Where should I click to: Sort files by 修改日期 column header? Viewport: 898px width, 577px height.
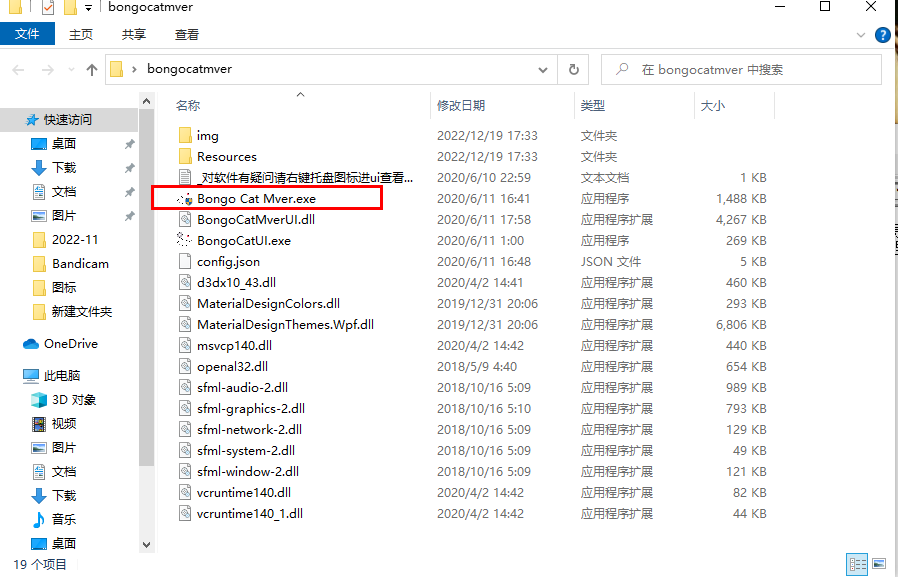[461, 106]
